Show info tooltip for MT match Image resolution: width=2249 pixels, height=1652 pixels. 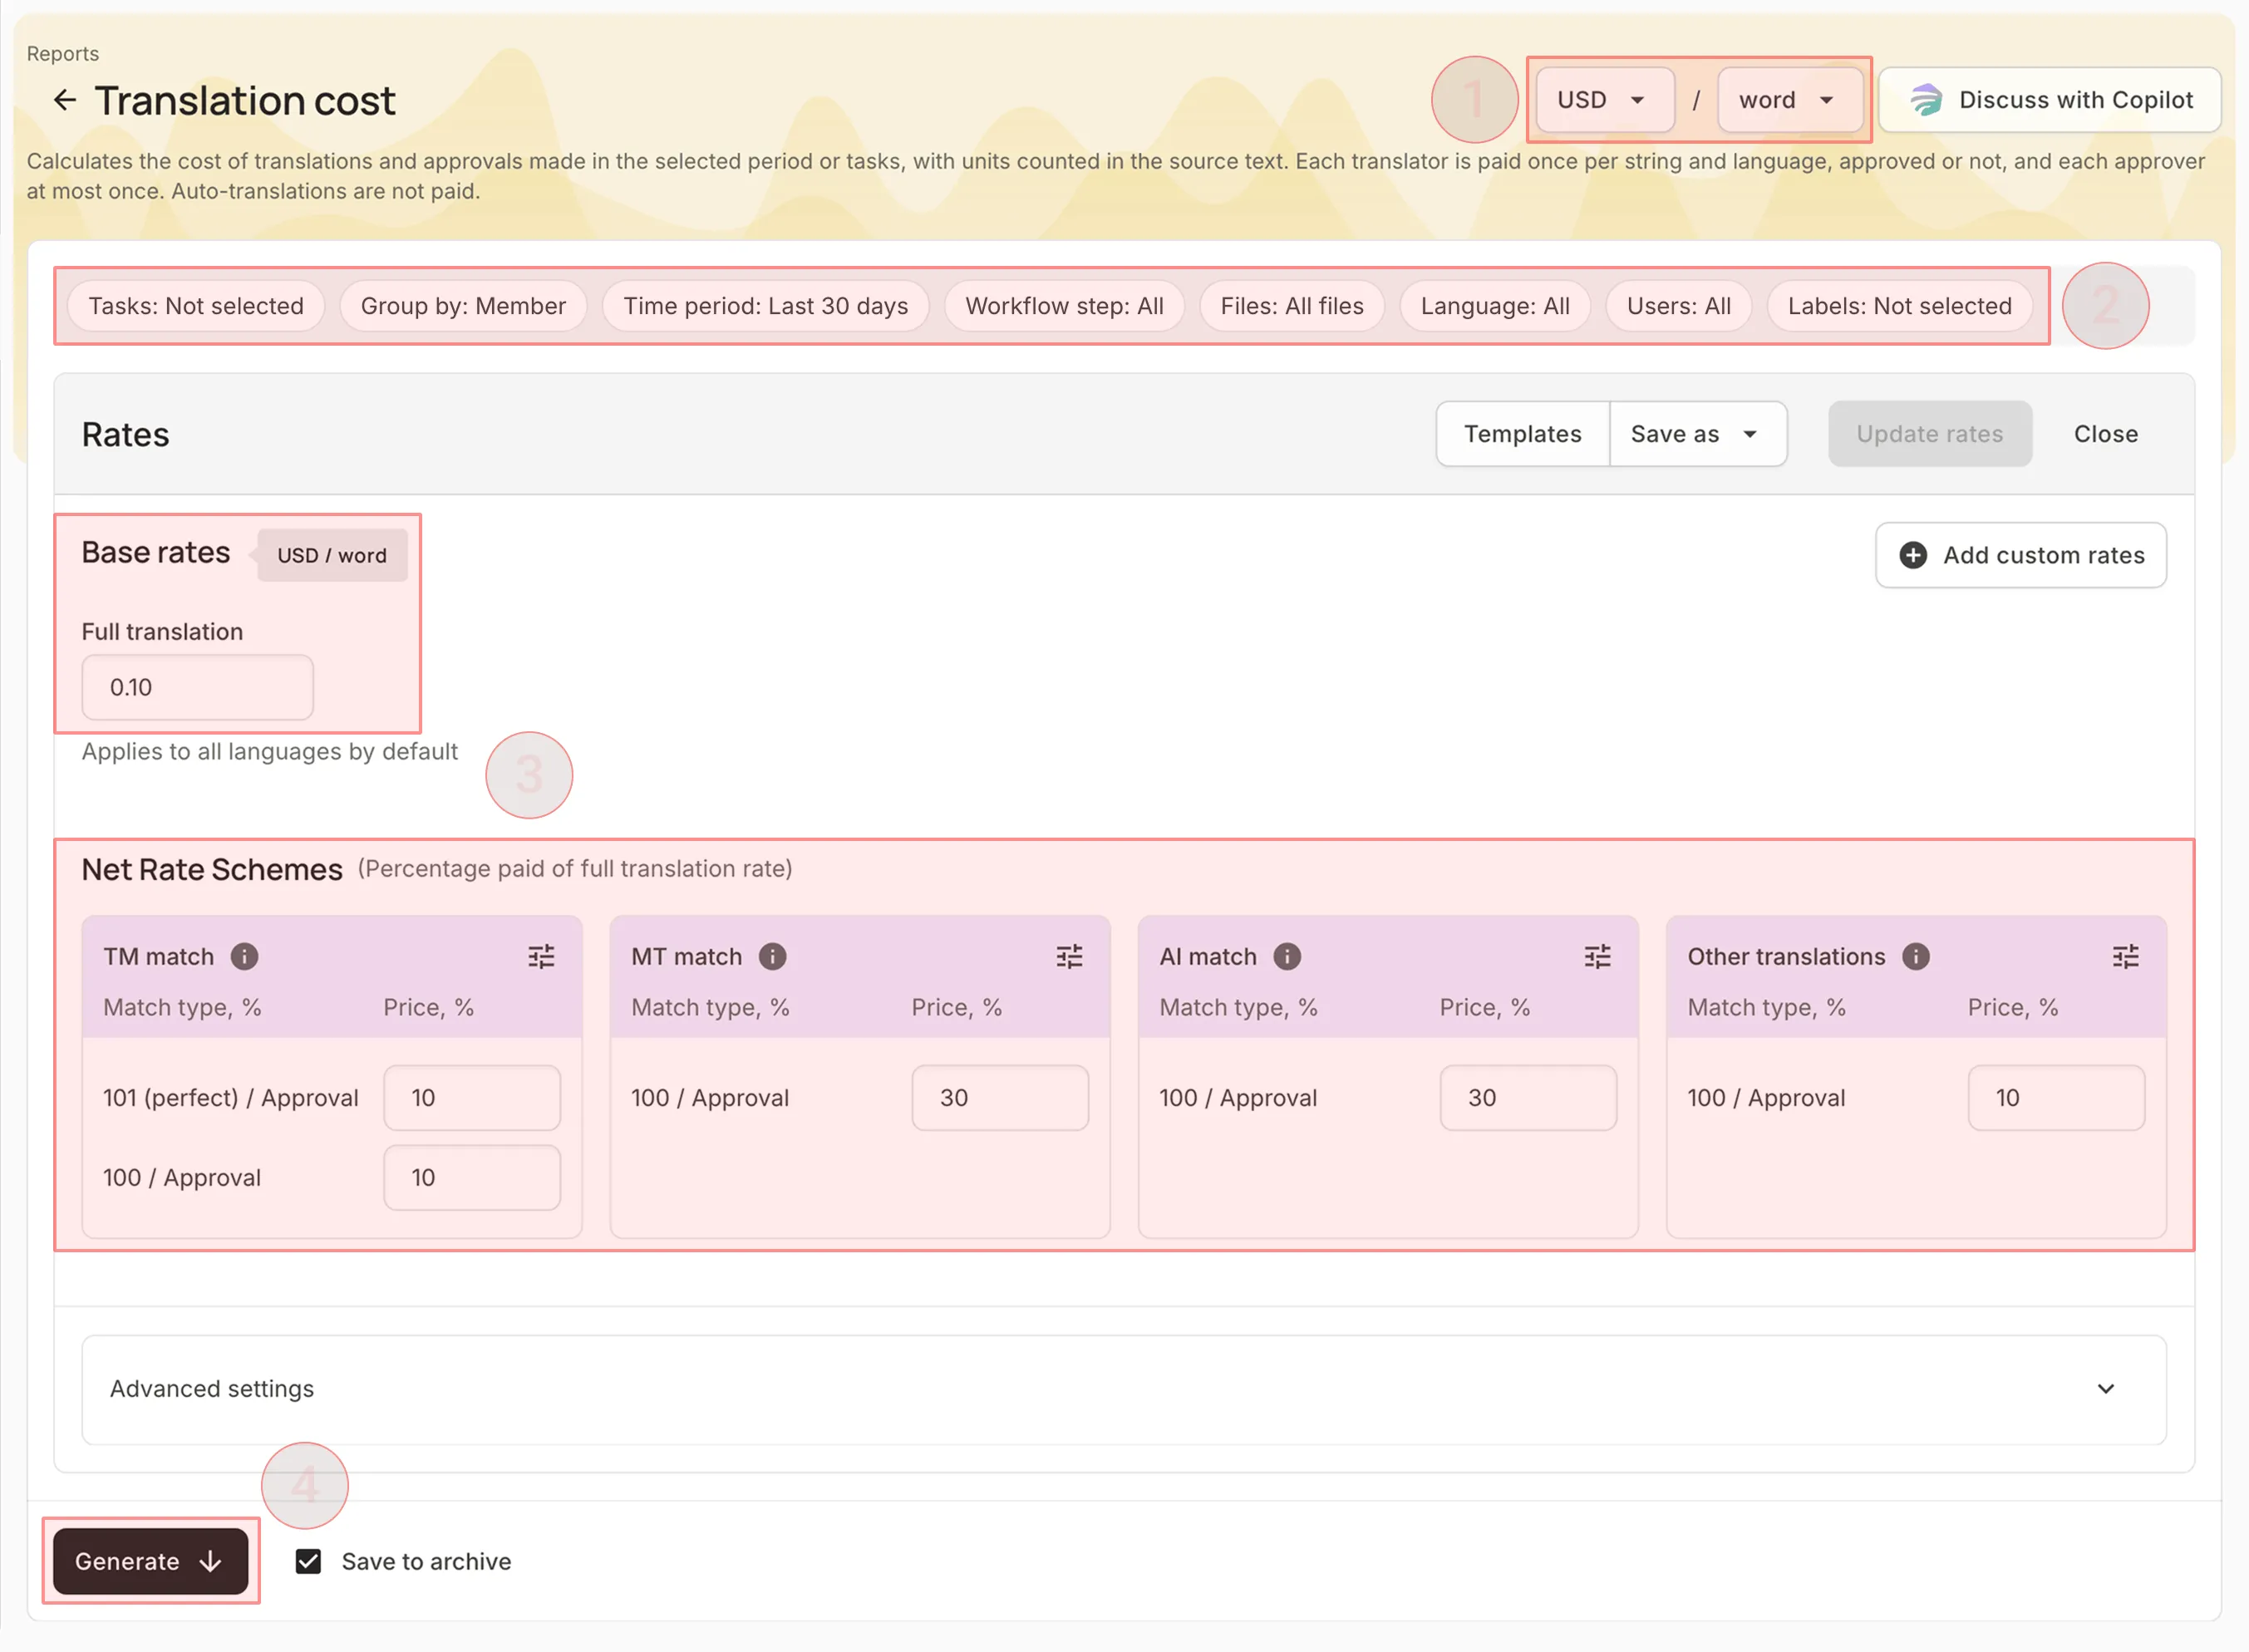772,957
